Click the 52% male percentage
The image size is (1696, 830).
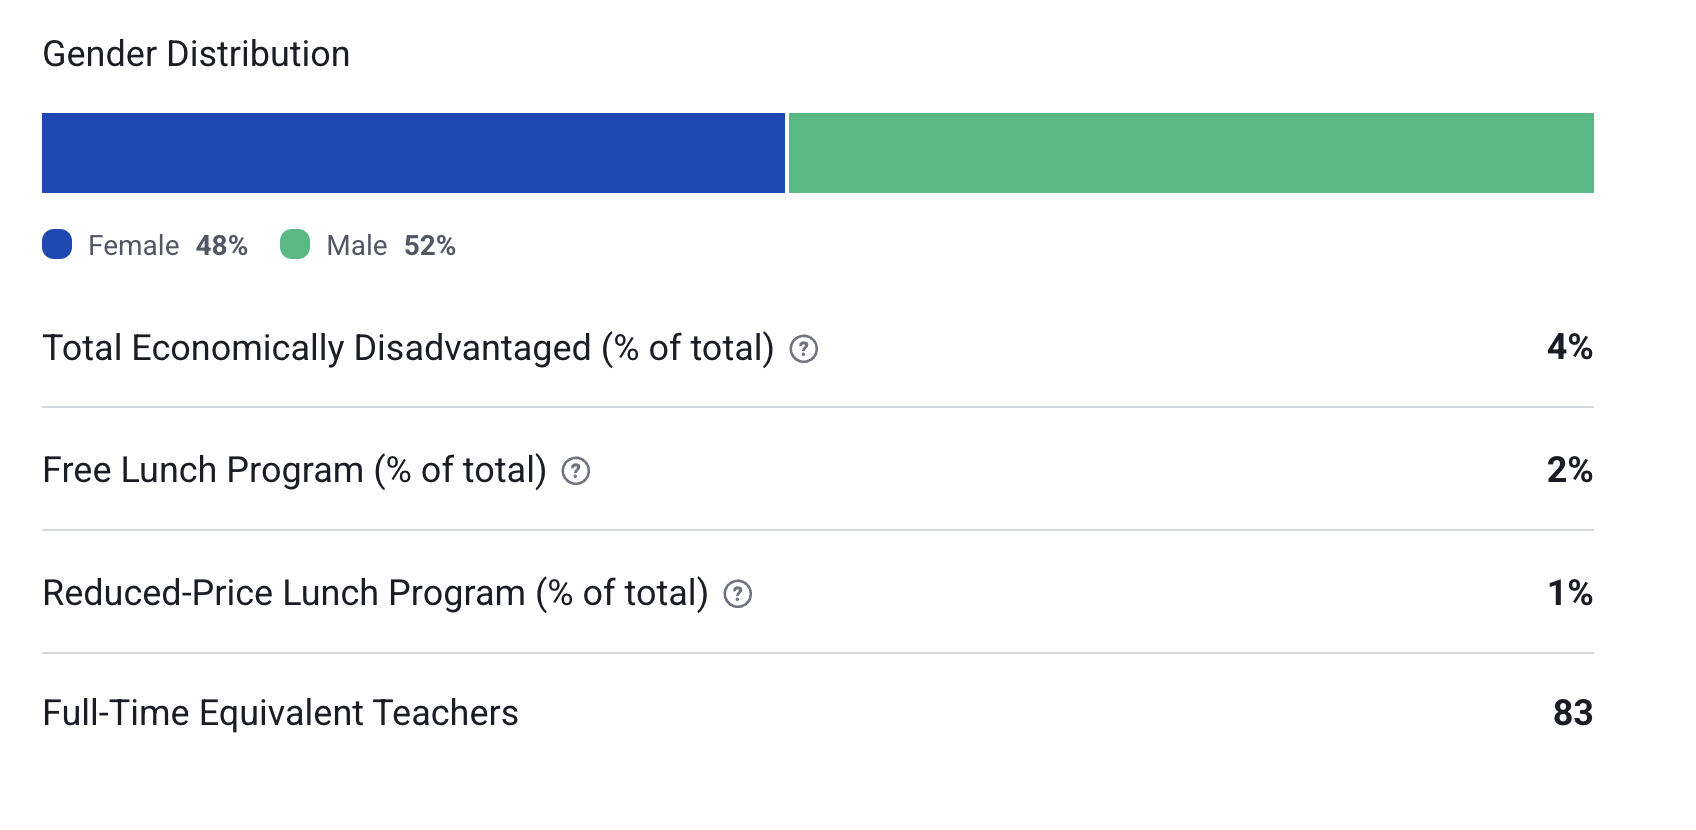430,246
